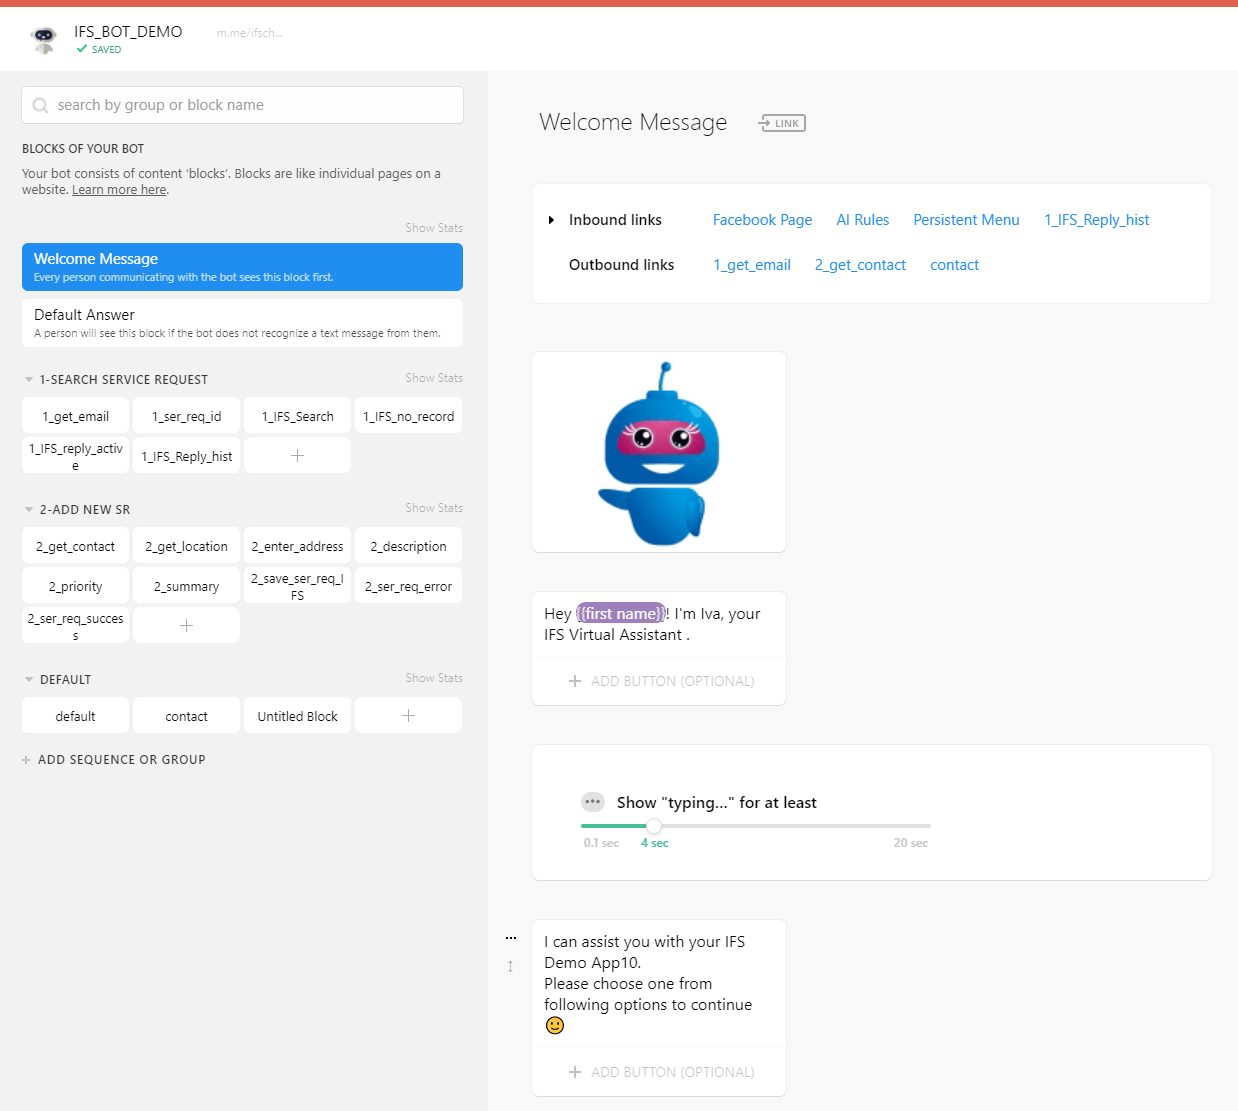Add new block in 1-Search Service Request group
This screenshot has width=1238, height=1111.
[x=297, y=455]
